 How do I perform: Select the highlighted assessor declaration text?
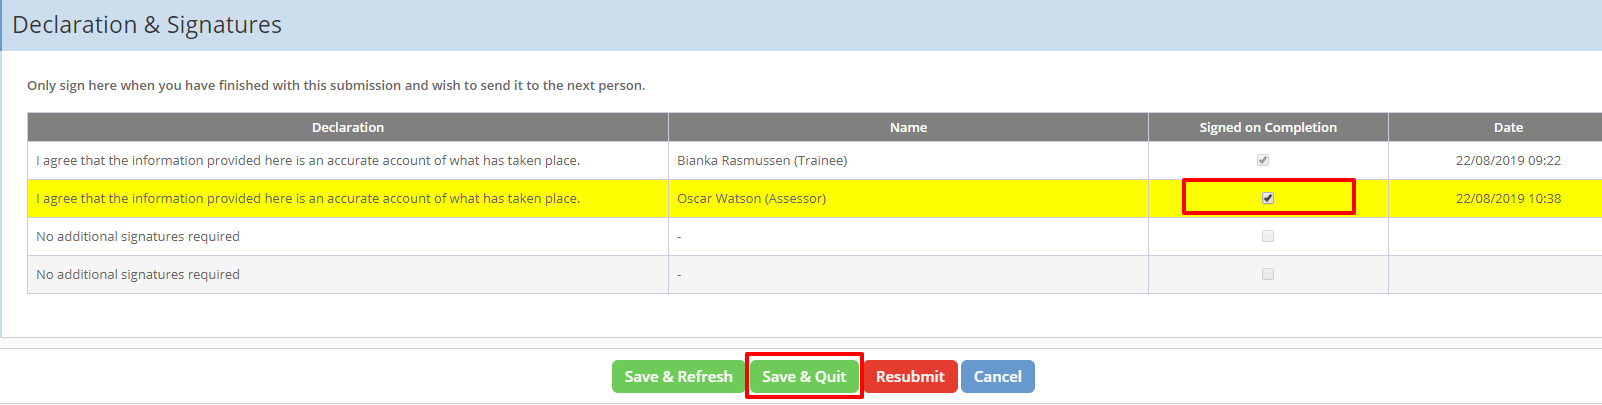click(x=308, y=199)
